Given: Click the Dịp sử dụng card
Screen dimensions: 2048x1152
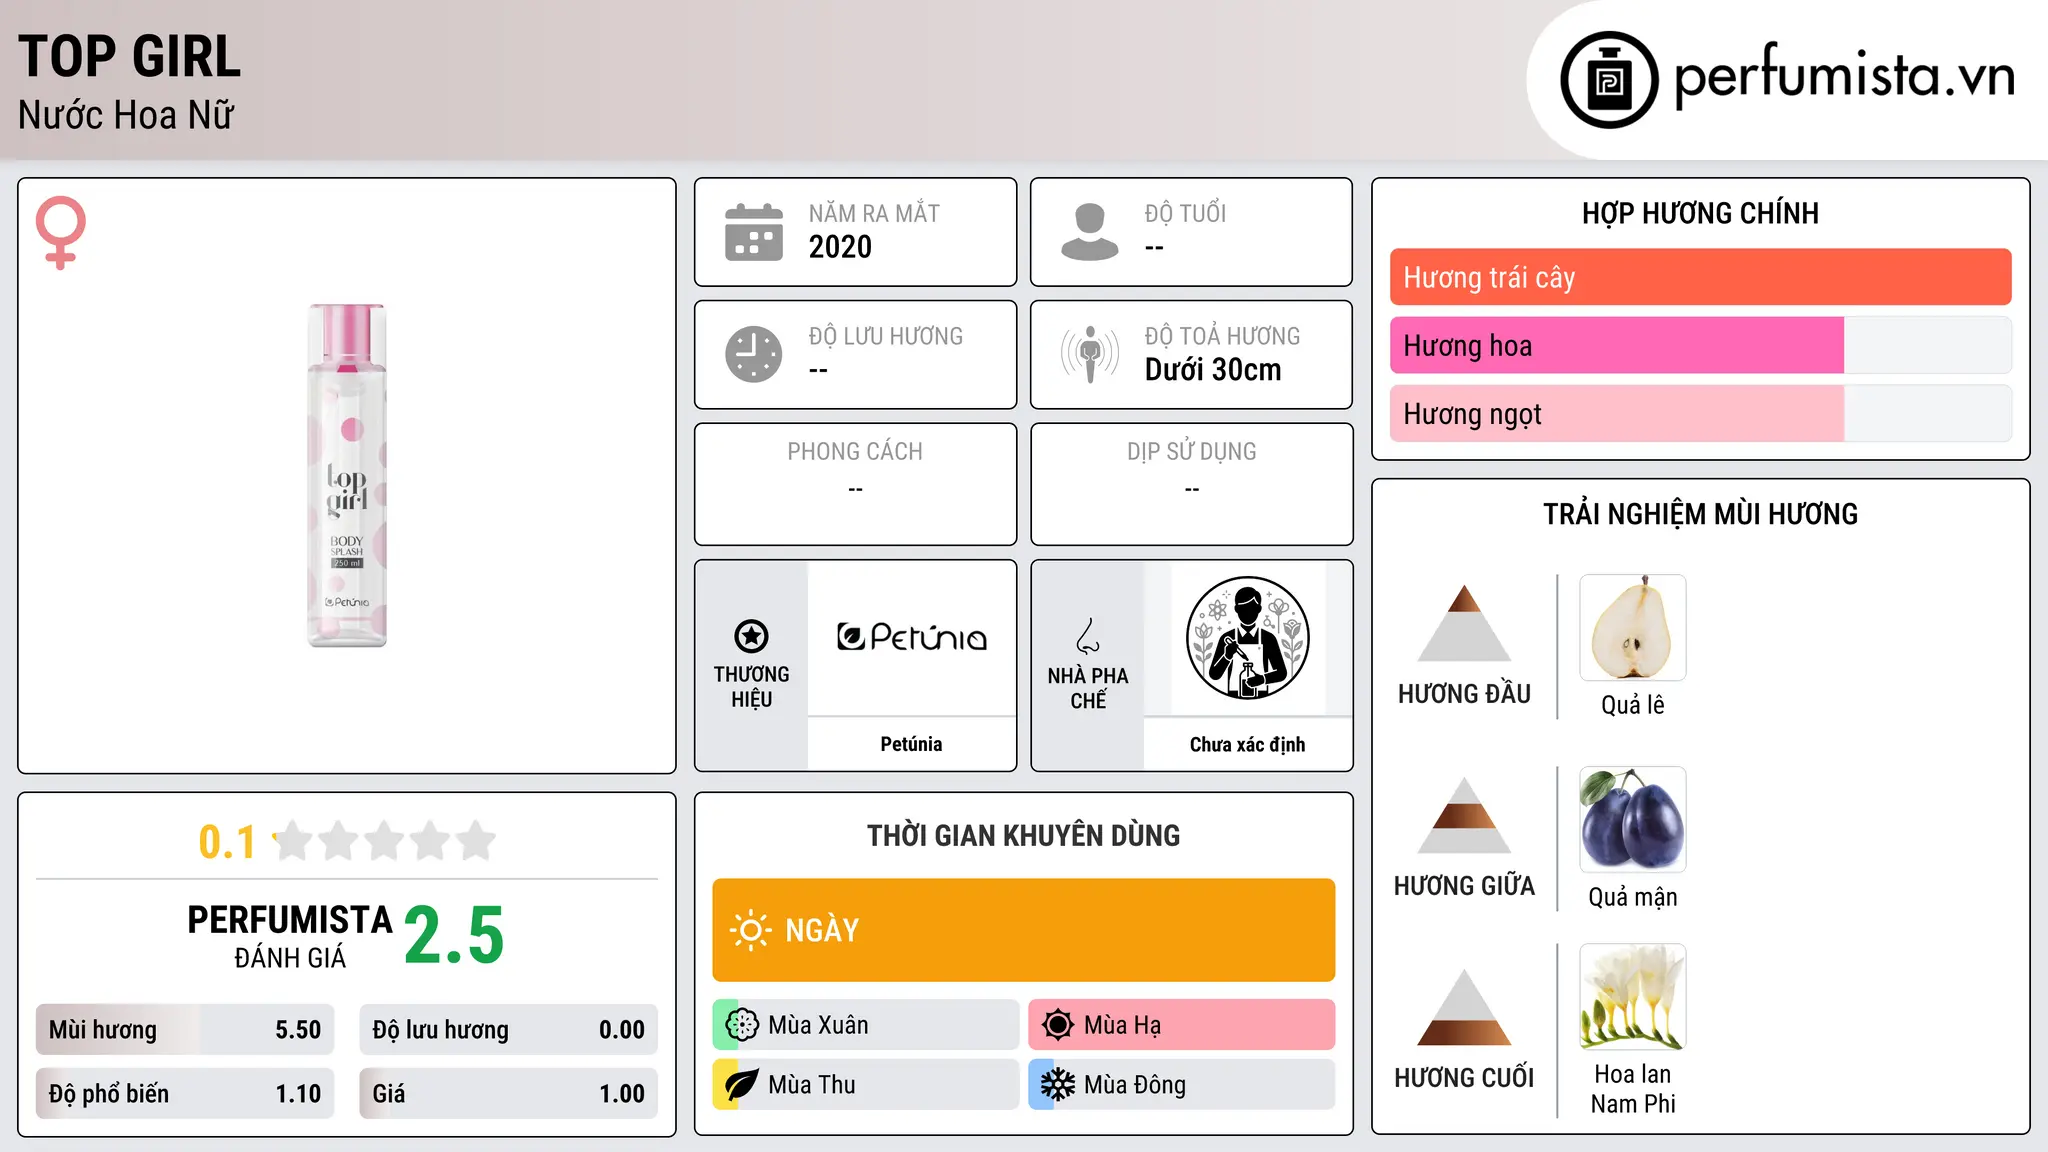Looking at the screenshot, I should pyautogui.click(x=1191, y=484).
